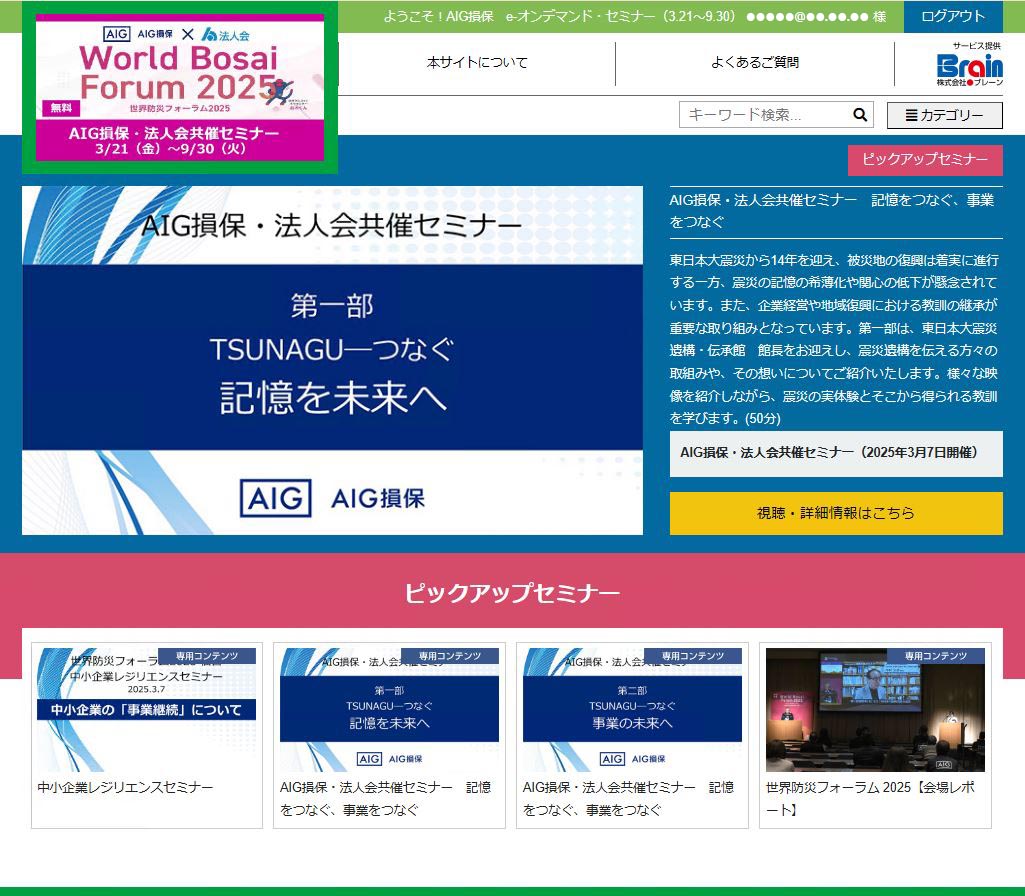Open the 本サイトについて menu item
Screen dimensions: 1025x896
477,63
